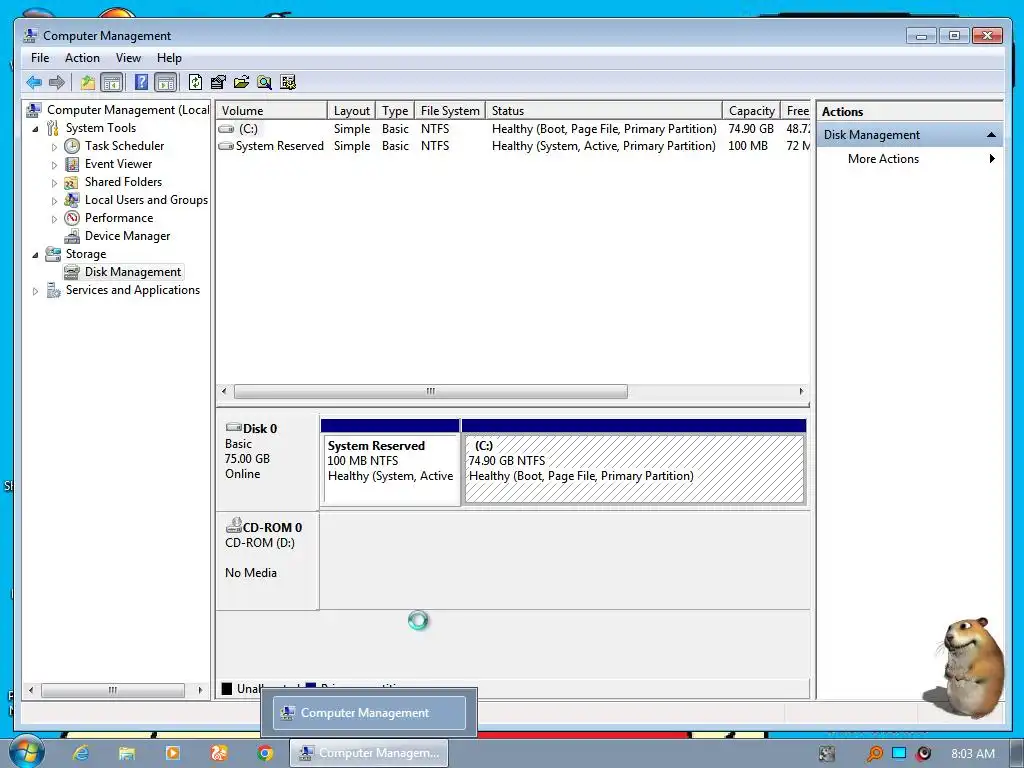Screen dimensions: 1024x768
Task: Select Disk Management in the tree
Action: tap(133, 272)
